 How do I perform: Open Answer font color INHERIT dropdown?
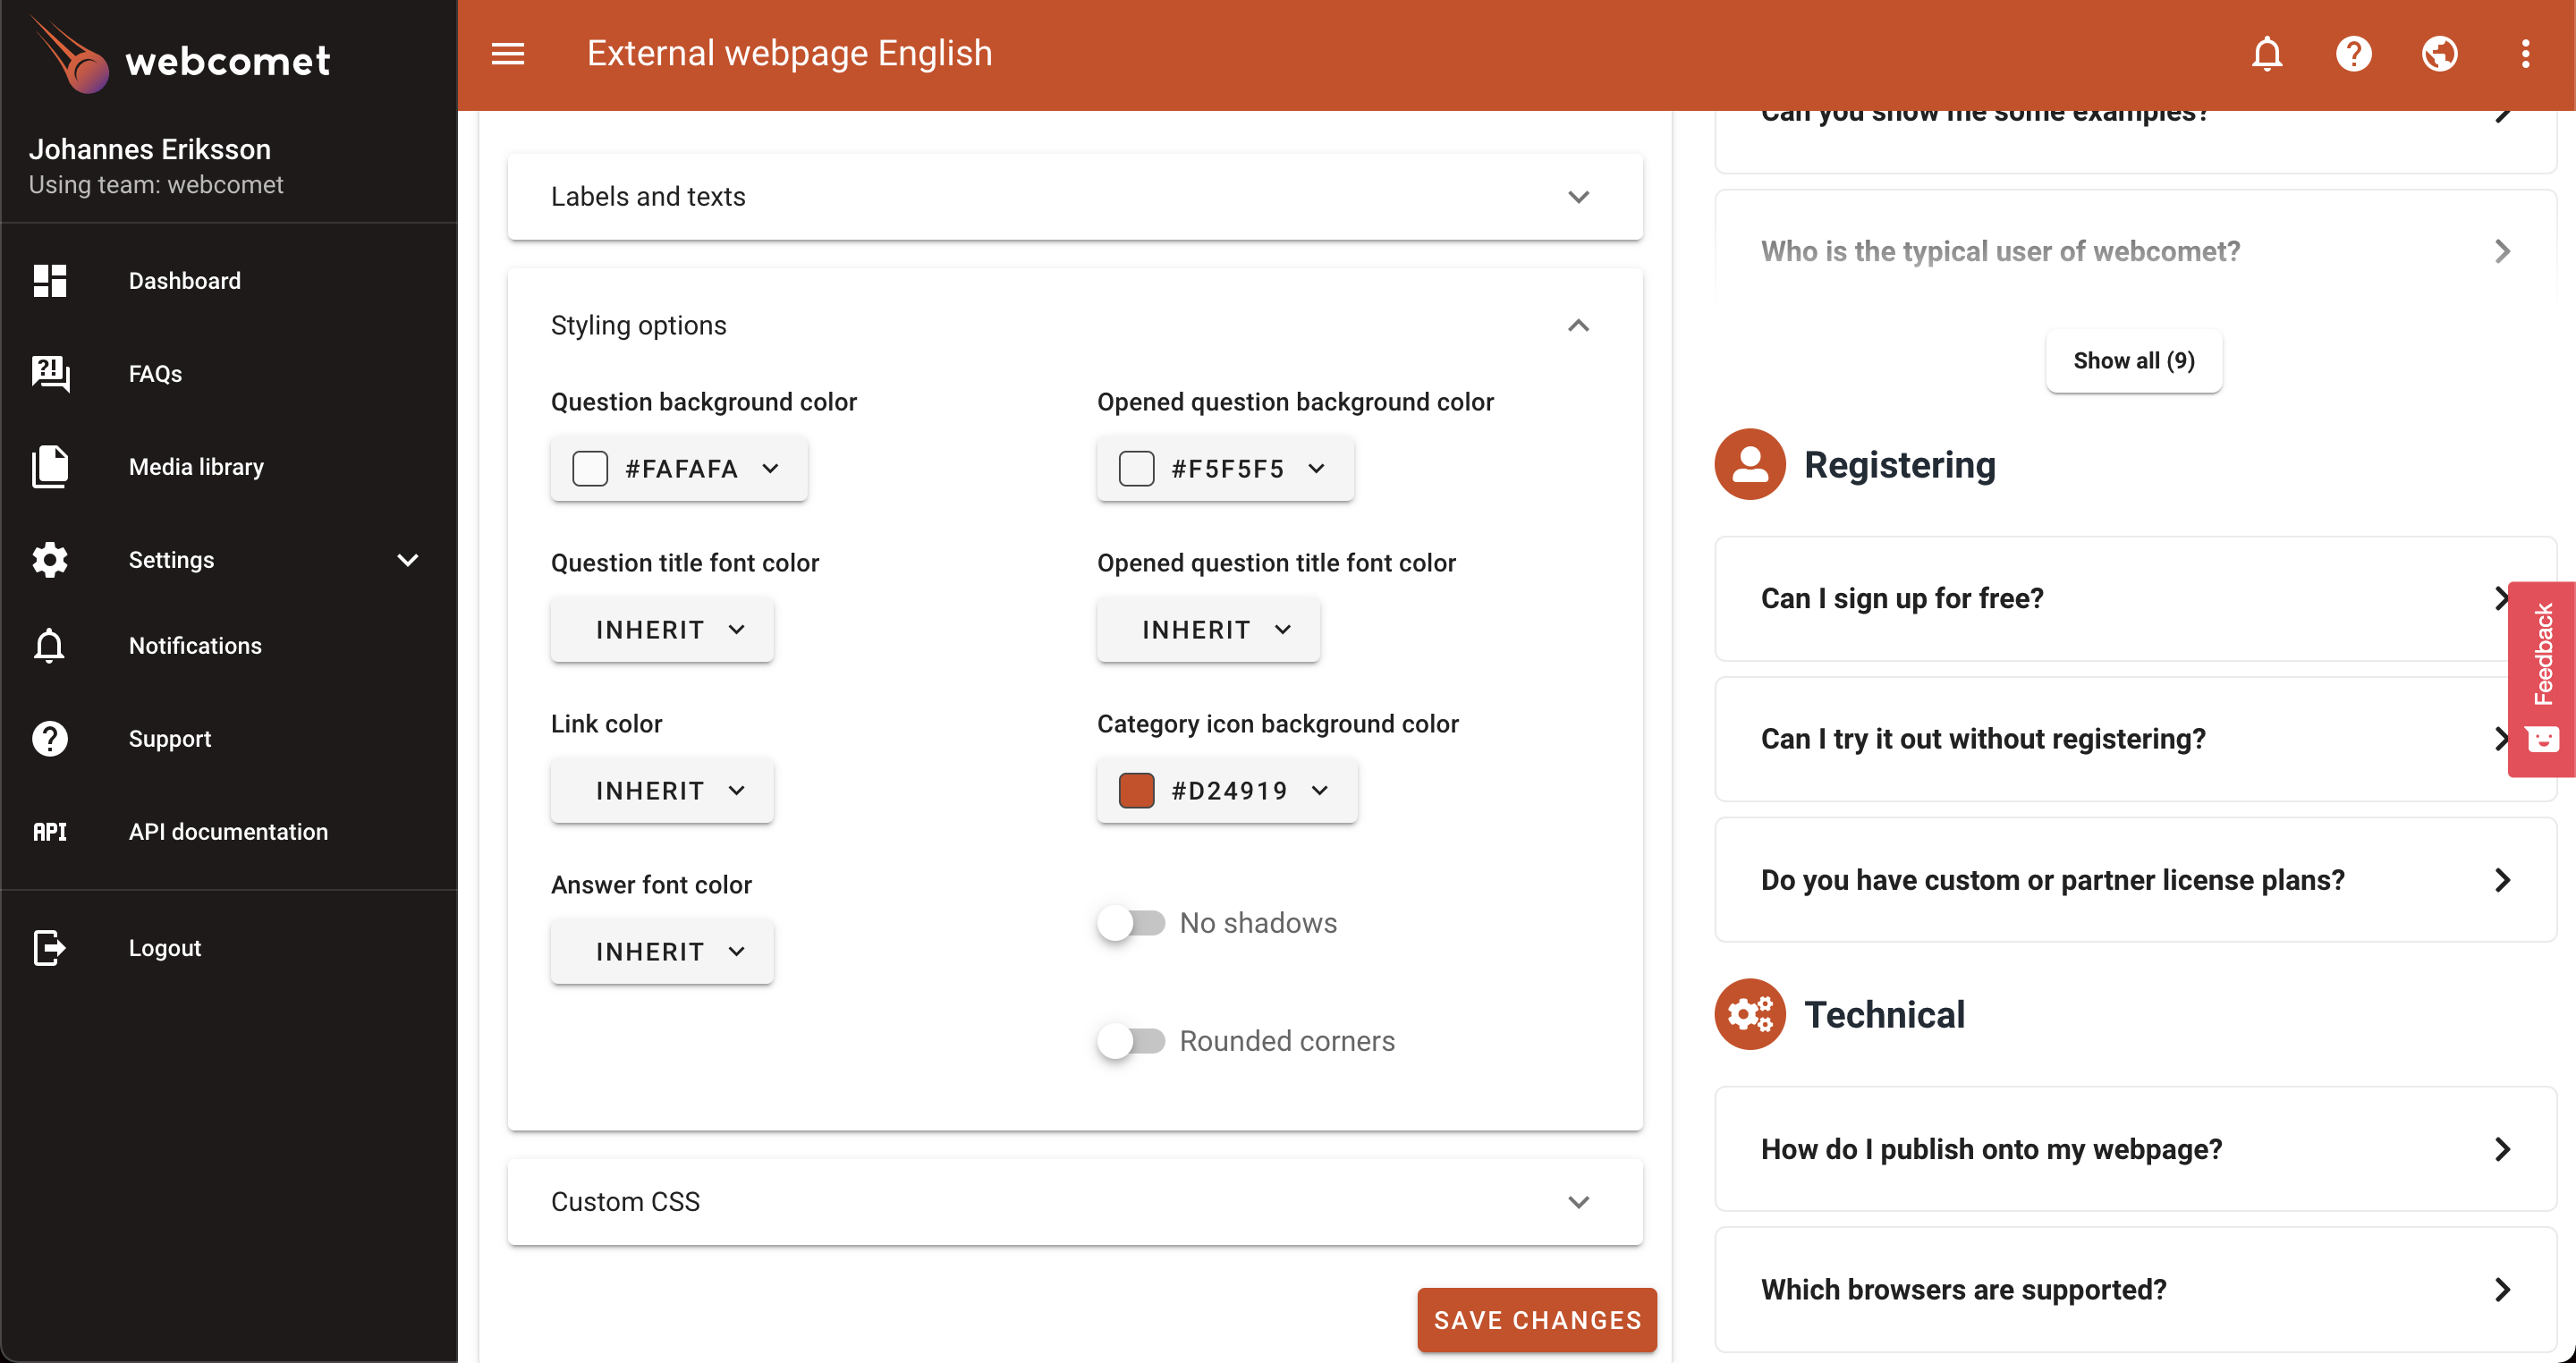click(x=662, y=952)
